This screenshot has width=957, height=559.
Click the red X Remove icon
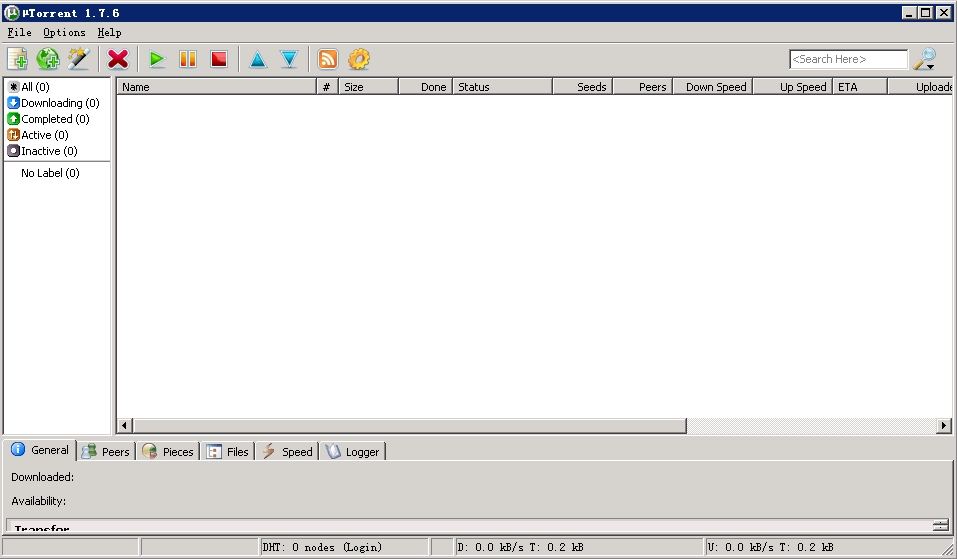coord(118,59)
